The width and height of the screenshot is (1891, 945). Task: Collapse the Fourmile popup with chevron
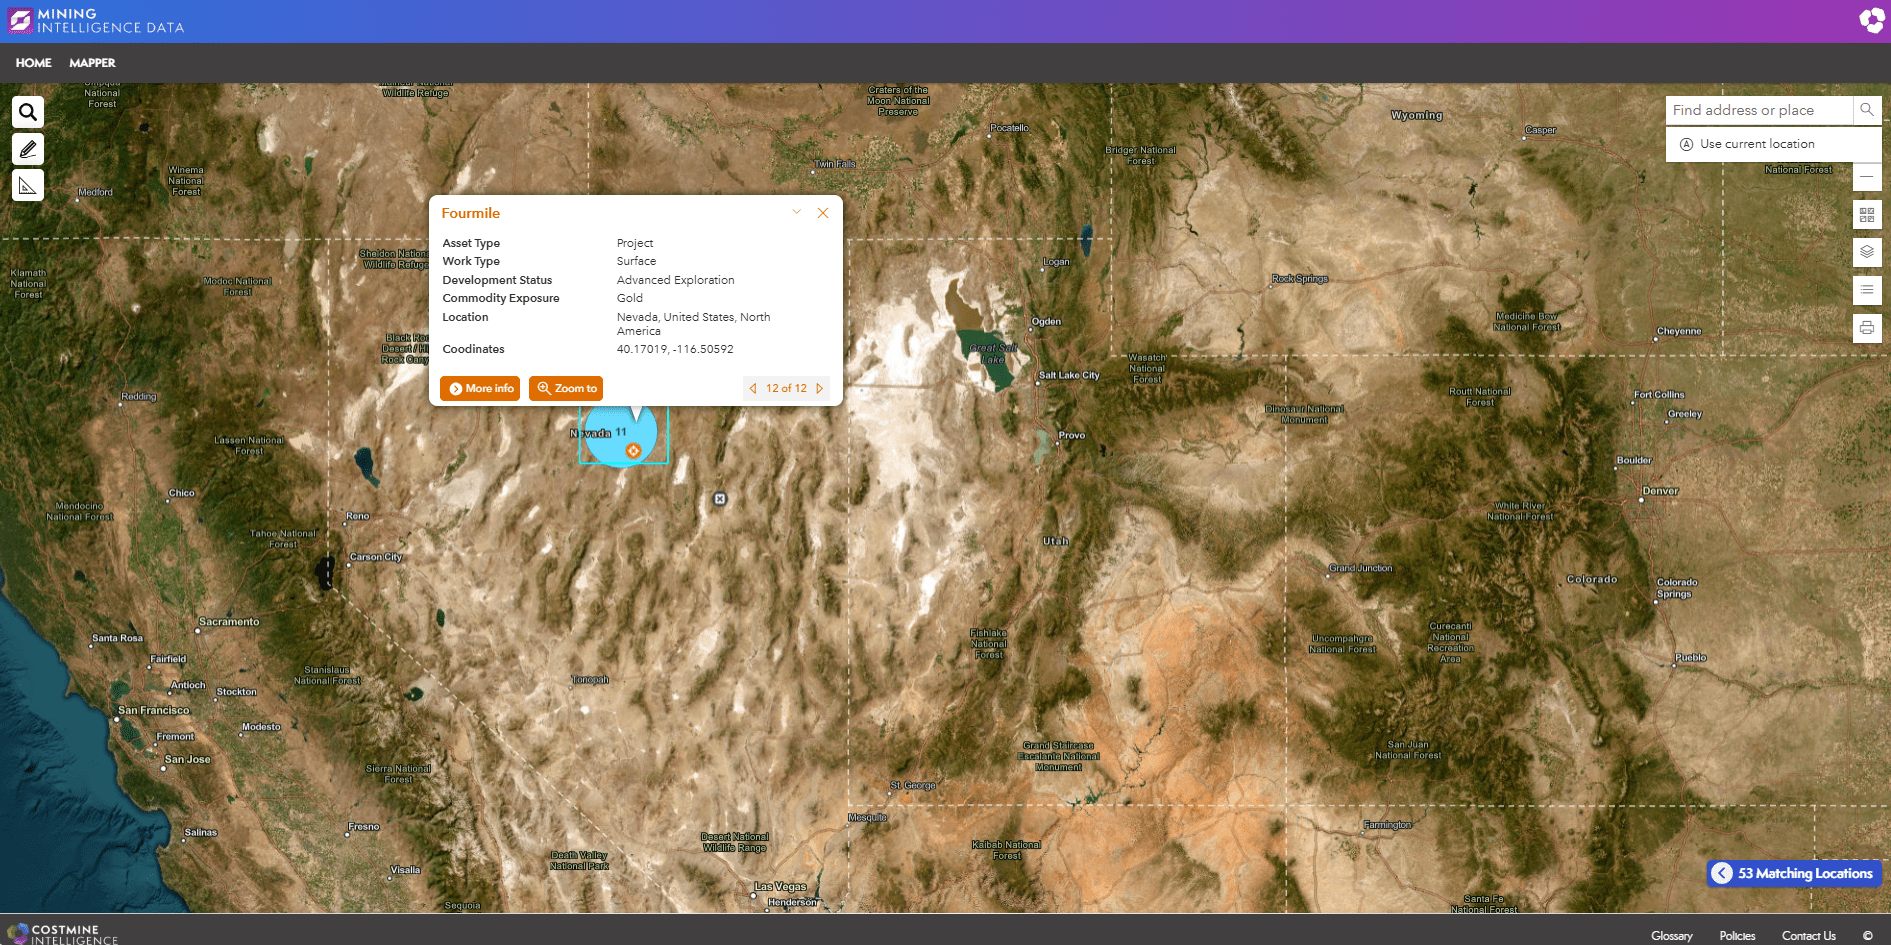tap(797, 212)
